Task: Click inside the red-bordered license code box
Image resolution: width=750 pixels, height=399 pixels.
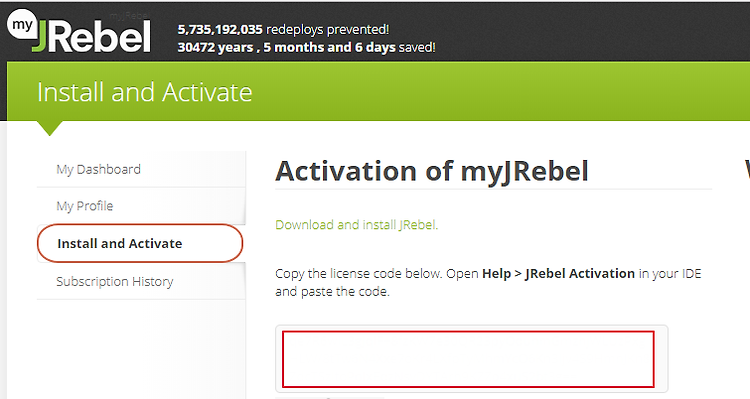Action: [x=468, y=359]
